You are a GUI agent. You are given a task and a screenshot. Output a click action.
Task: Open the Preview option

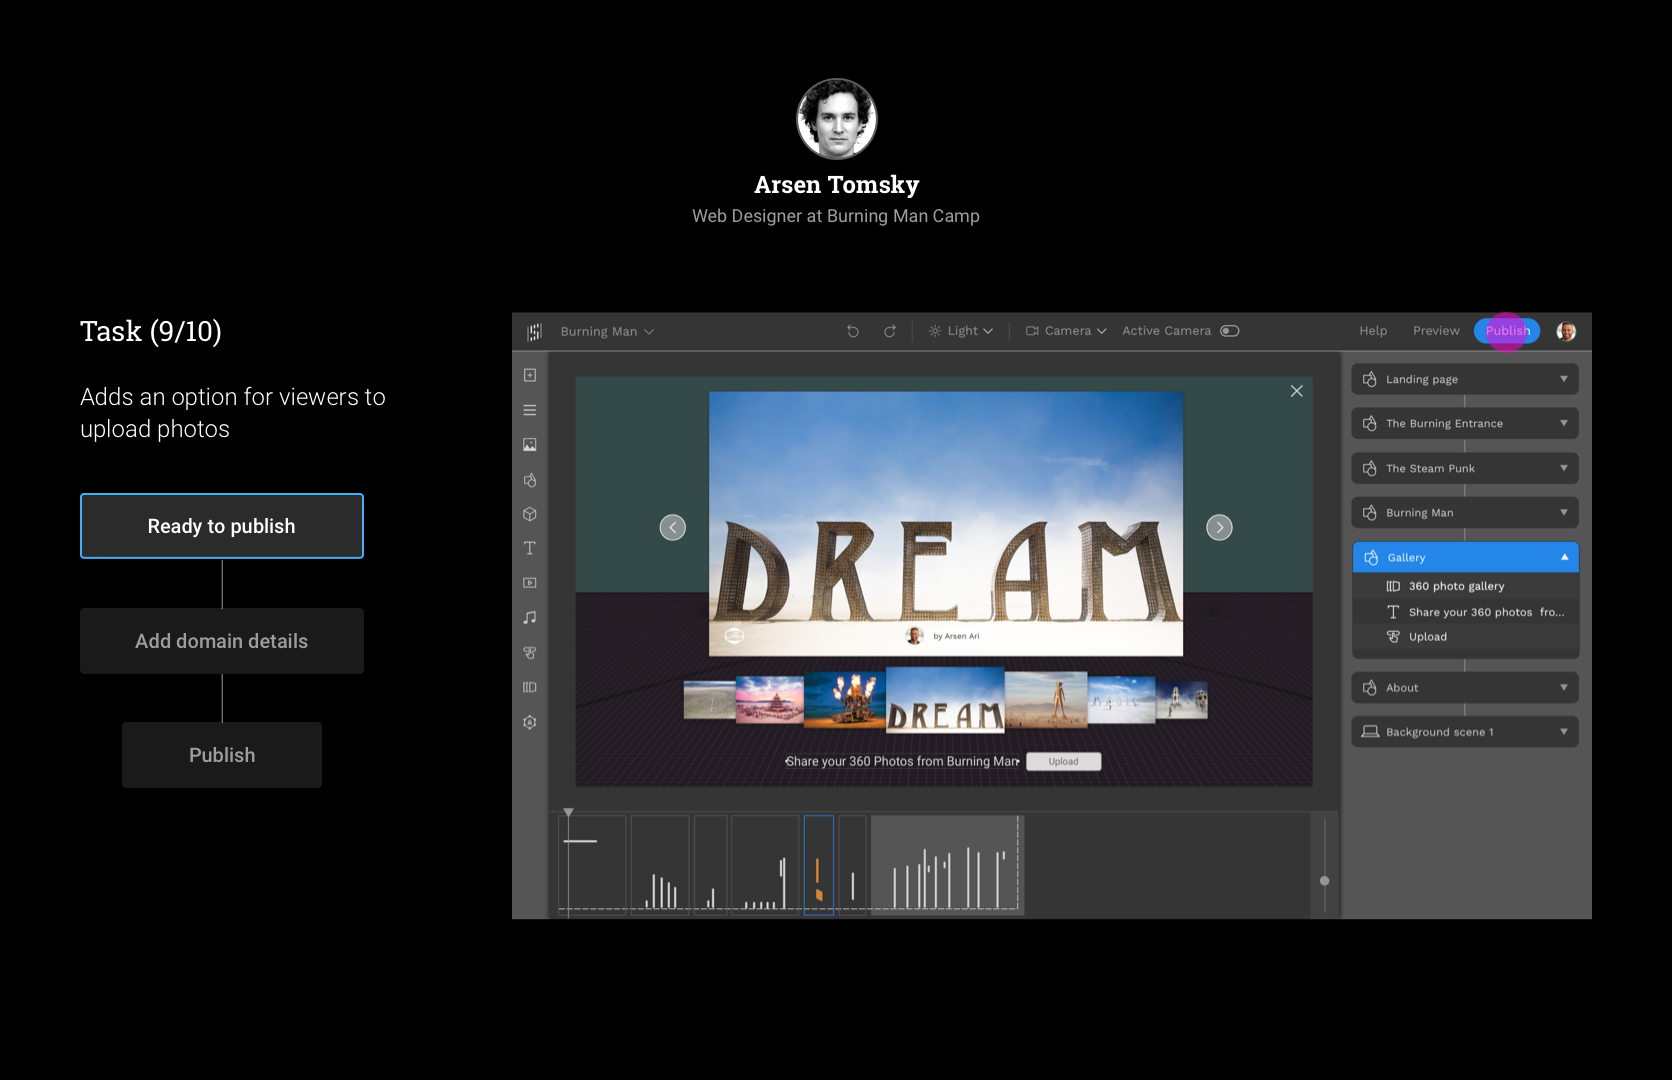tap(1436, 331)
